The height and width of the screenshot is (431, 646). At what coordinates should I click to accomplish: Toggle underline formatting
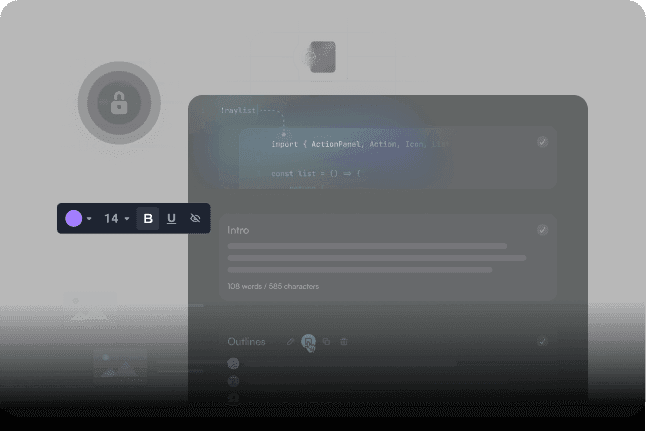point(171,218)
